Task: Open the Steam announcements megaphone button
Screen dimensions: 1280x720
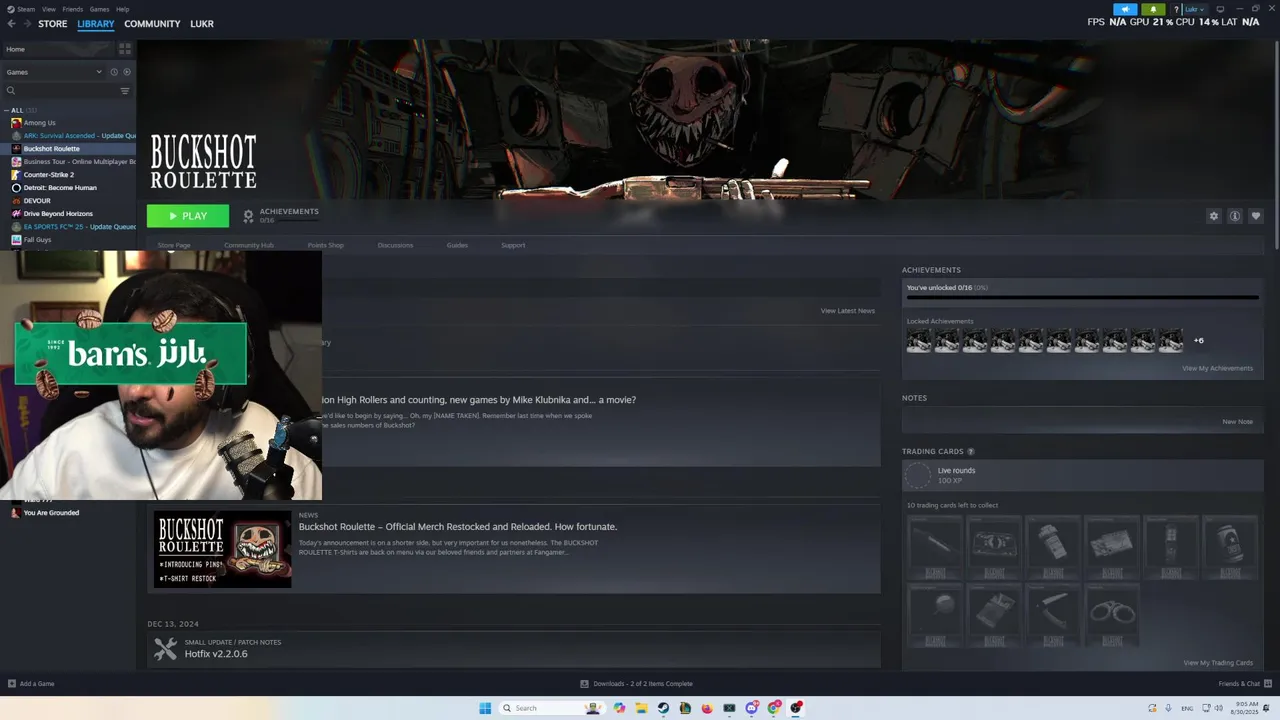Action: point(1125,9)
